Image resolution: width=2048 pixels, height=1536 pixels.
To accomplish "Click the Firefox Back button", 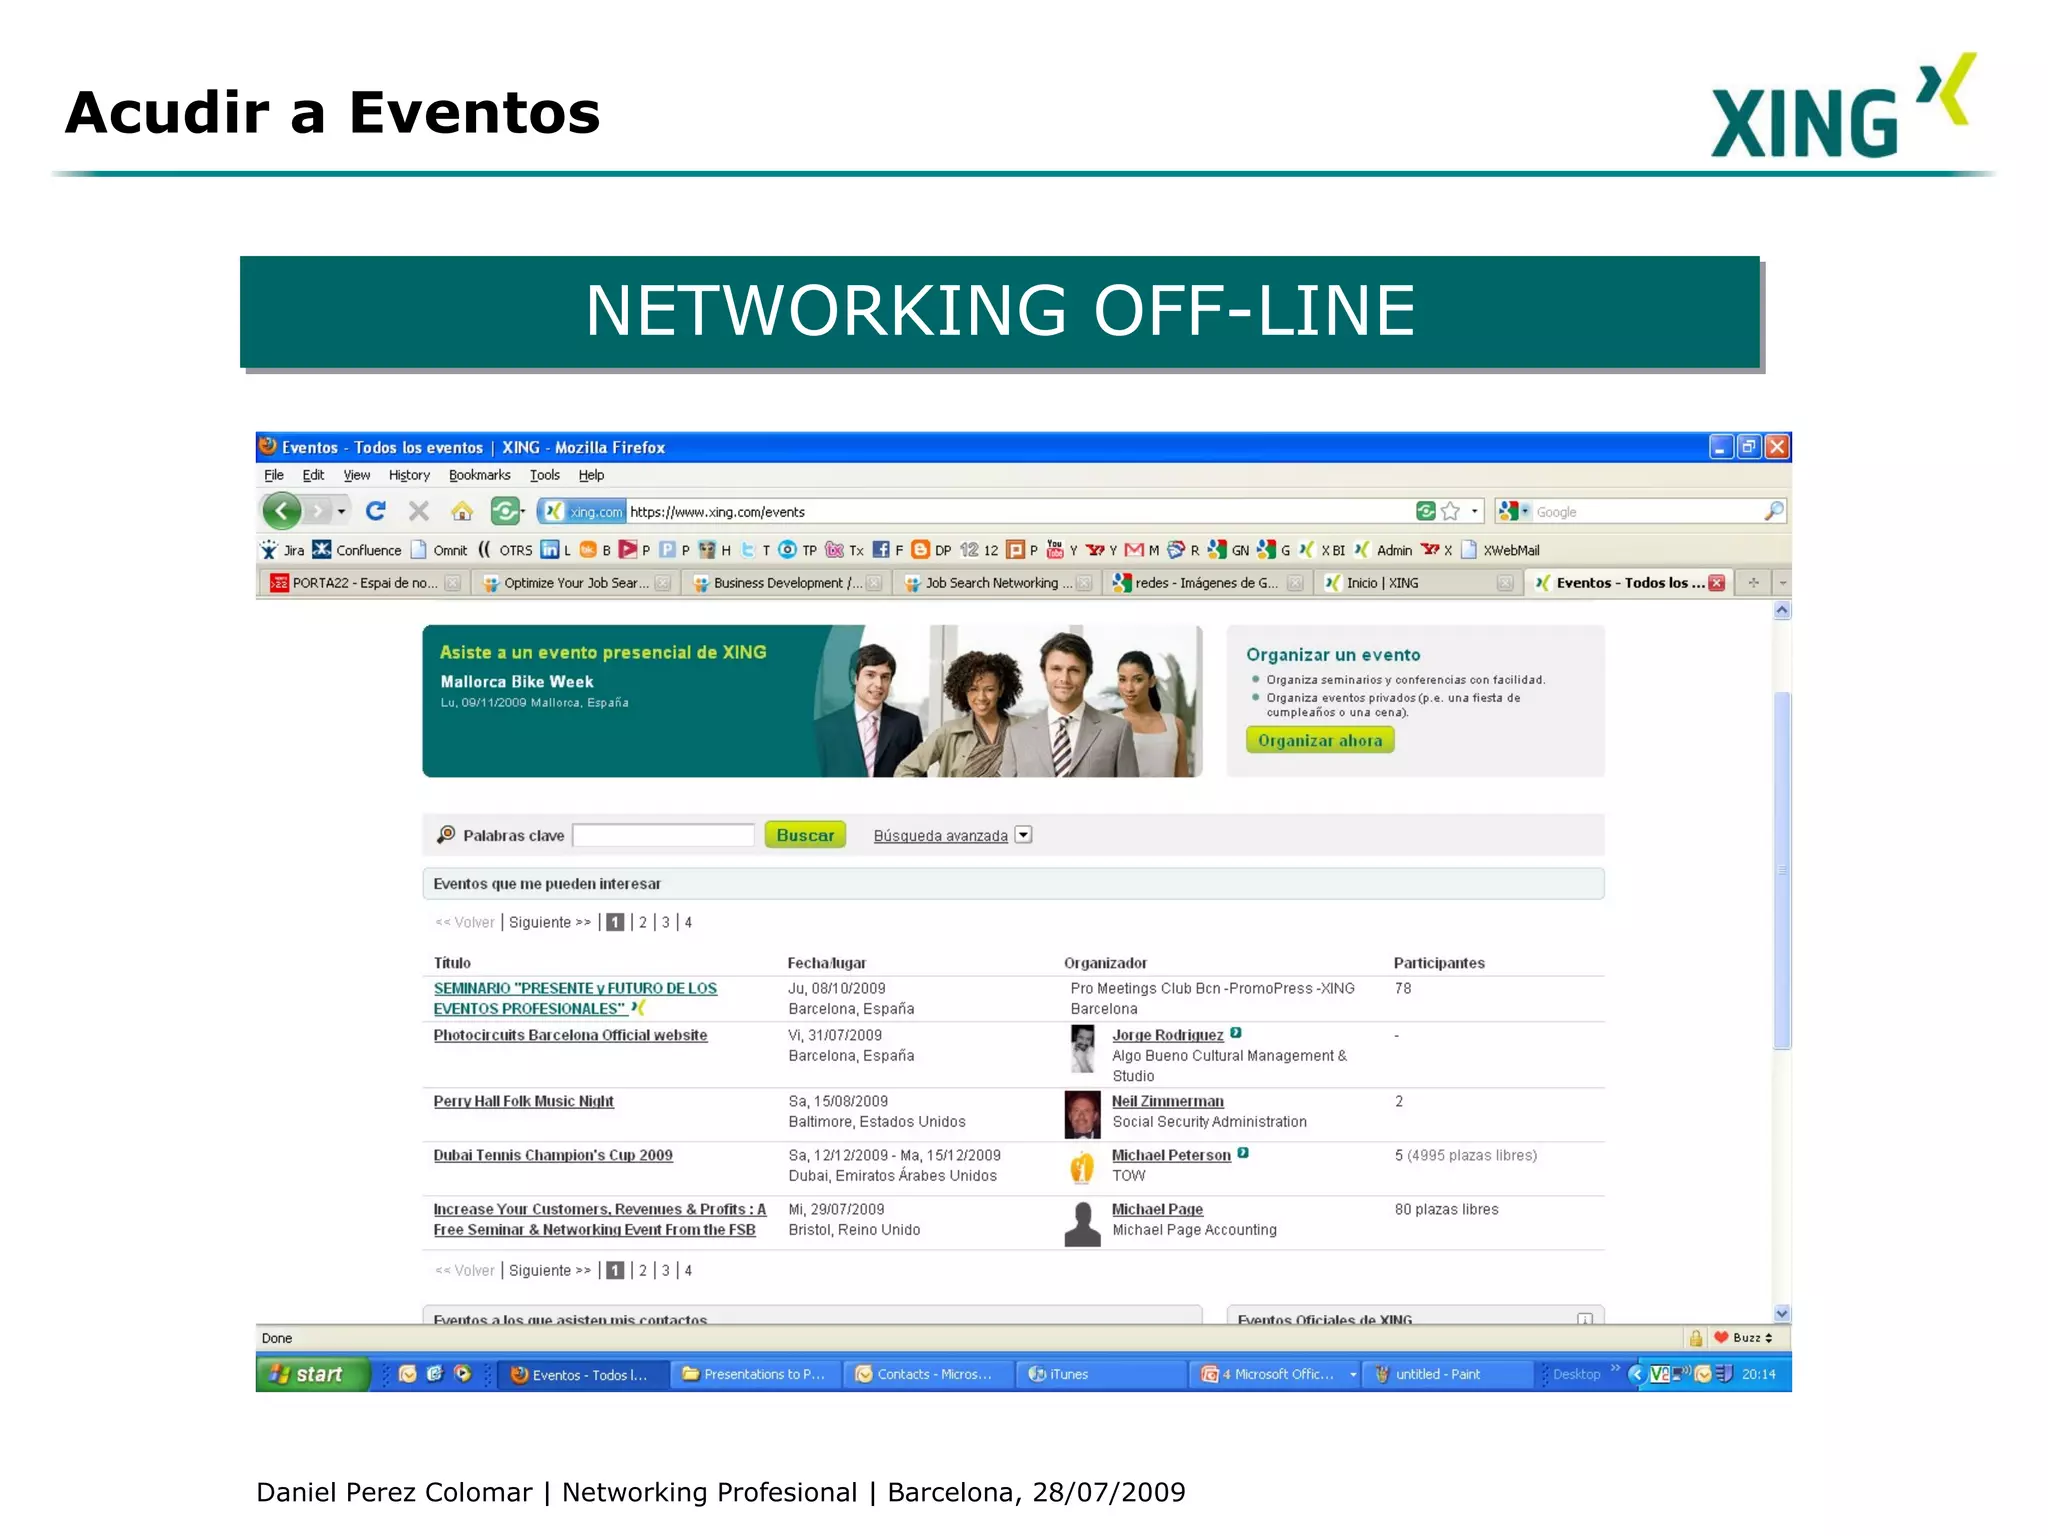I will 282,511.
